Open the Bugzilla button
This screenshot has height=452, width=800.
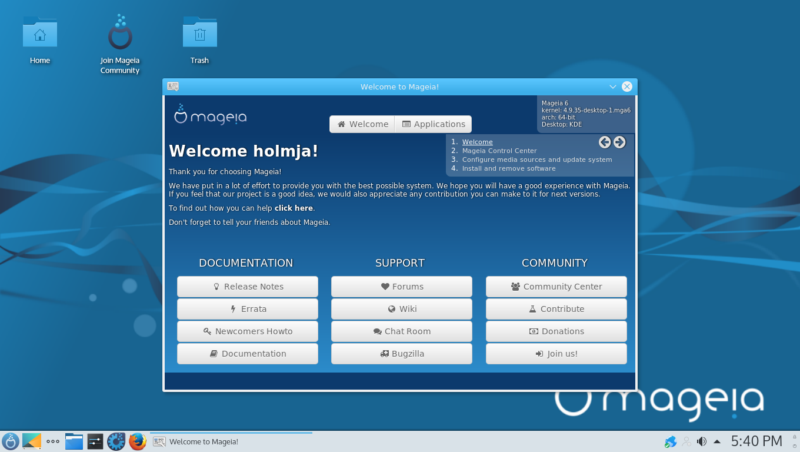[402, 354]
